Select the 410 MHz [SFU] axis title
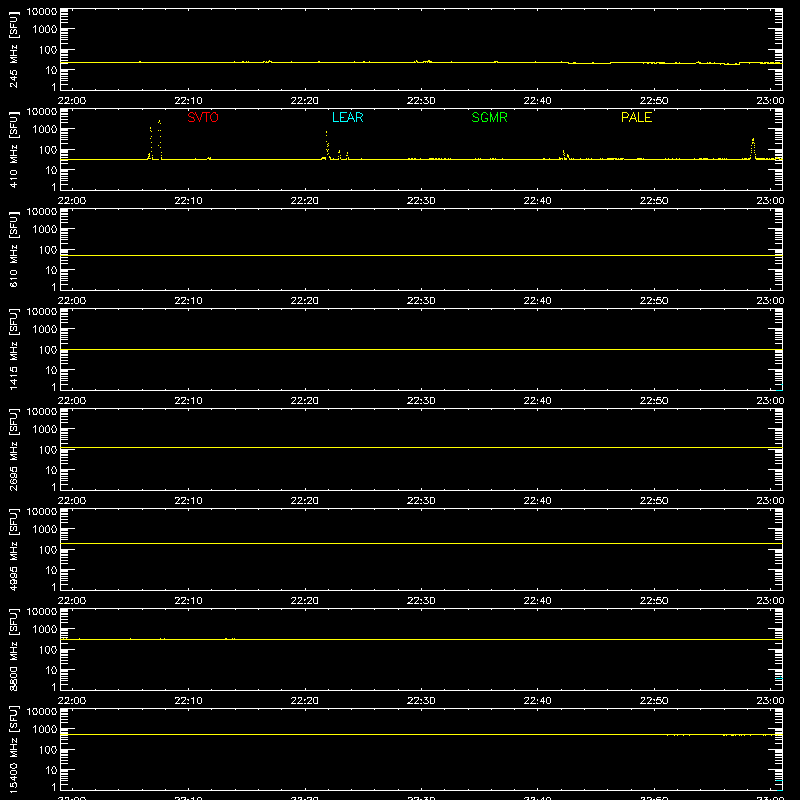The image size is (800, 800). 13,150
